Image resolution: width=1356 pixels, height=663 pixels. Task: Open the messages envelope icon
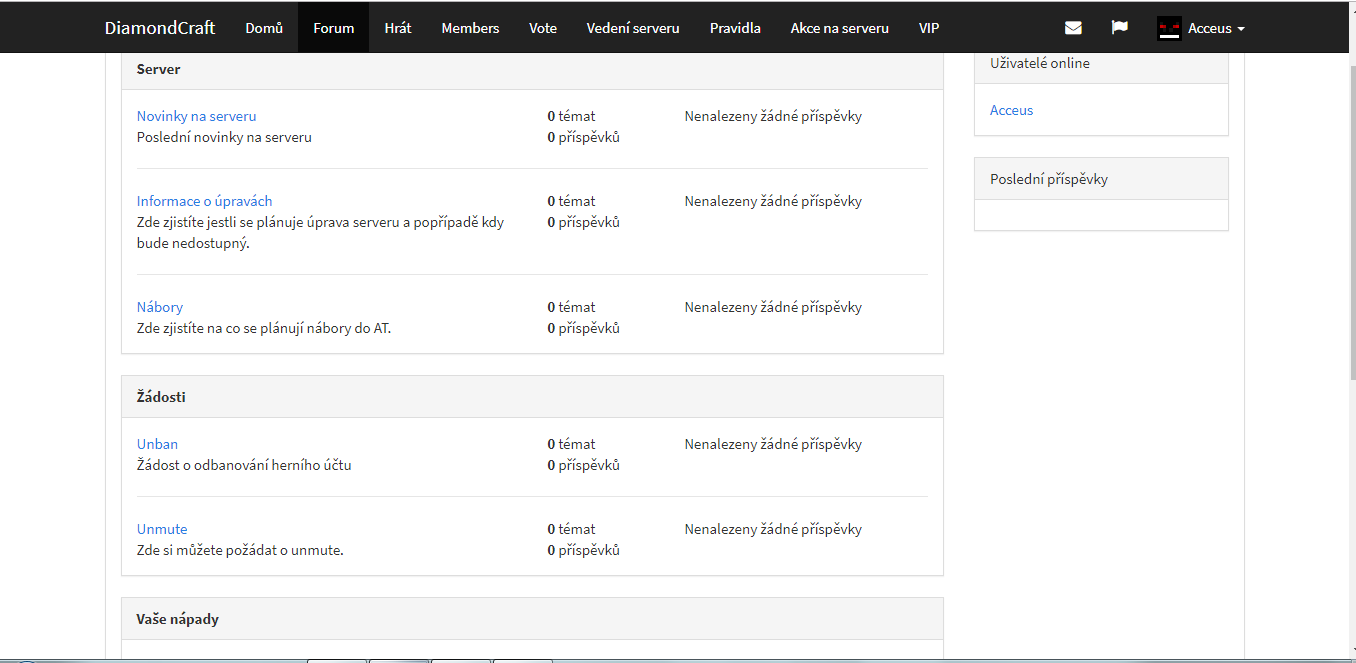(x=1073, y=28)
